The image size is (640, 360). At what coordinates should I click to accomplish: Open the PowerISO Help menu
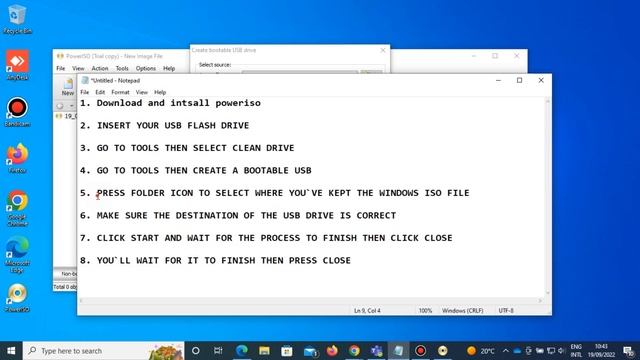169,68
